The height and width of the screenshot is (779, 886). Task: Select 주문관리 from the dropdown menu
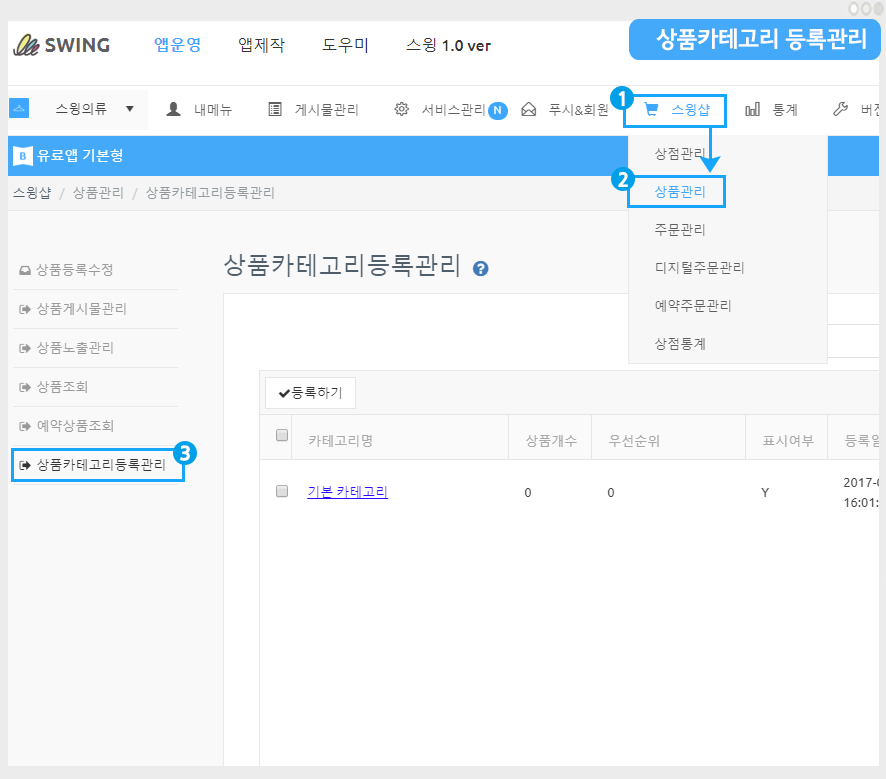pos(680,230)
